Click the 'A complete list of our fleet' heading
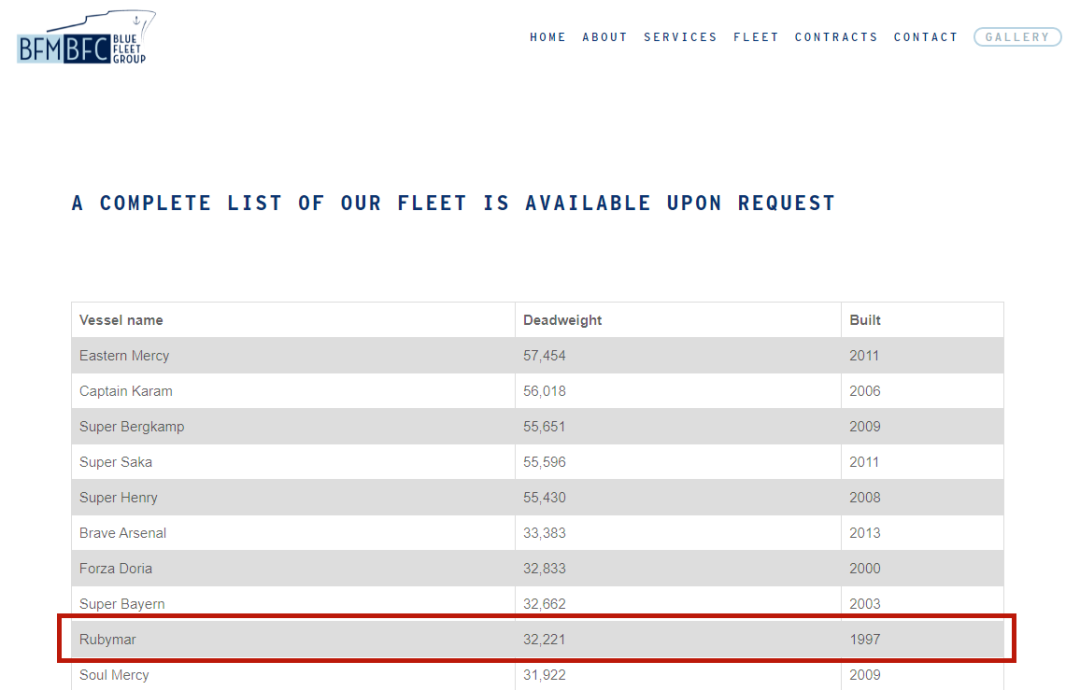 453,203
